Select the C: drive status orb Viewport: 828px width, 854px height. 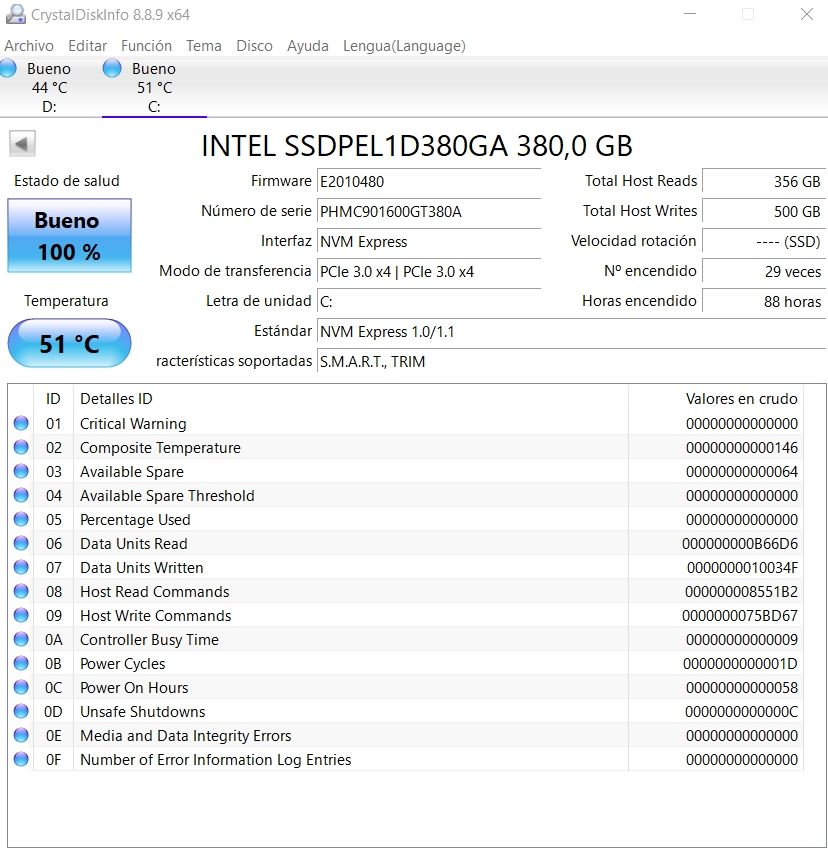click(112, 69)
